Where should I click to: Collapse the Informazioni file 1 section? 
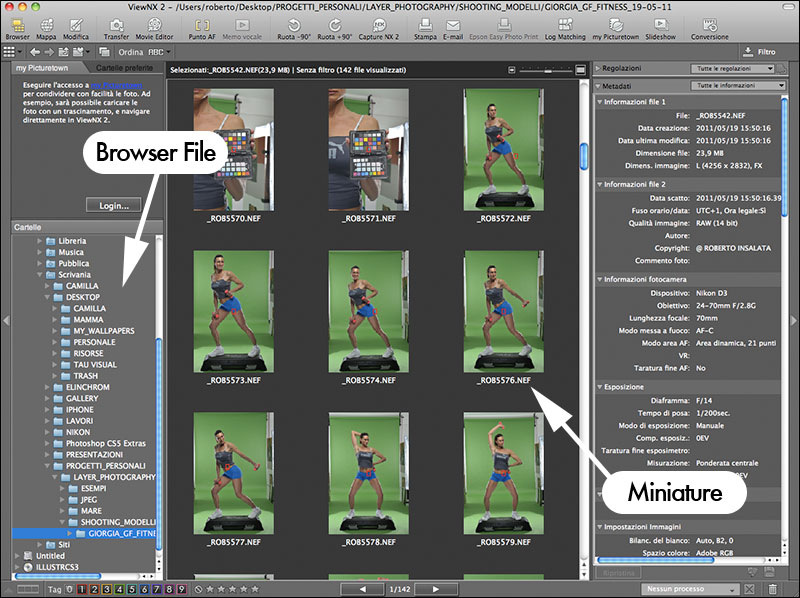pyautogui.click(x=599, y=102)
